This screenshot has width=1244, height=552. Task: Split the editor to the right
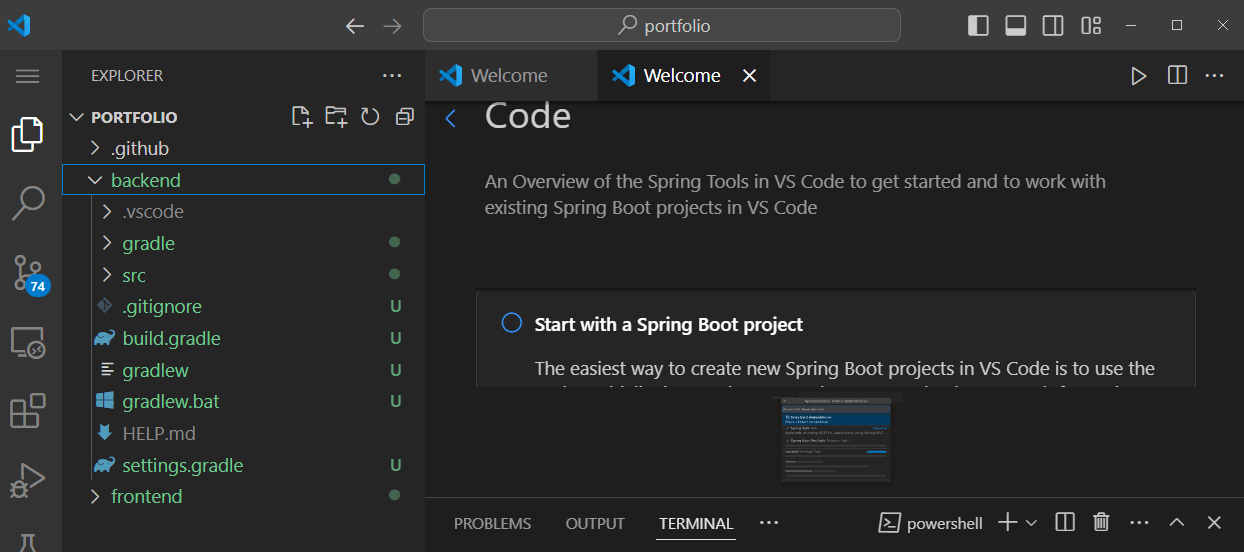coord(1177,76)
